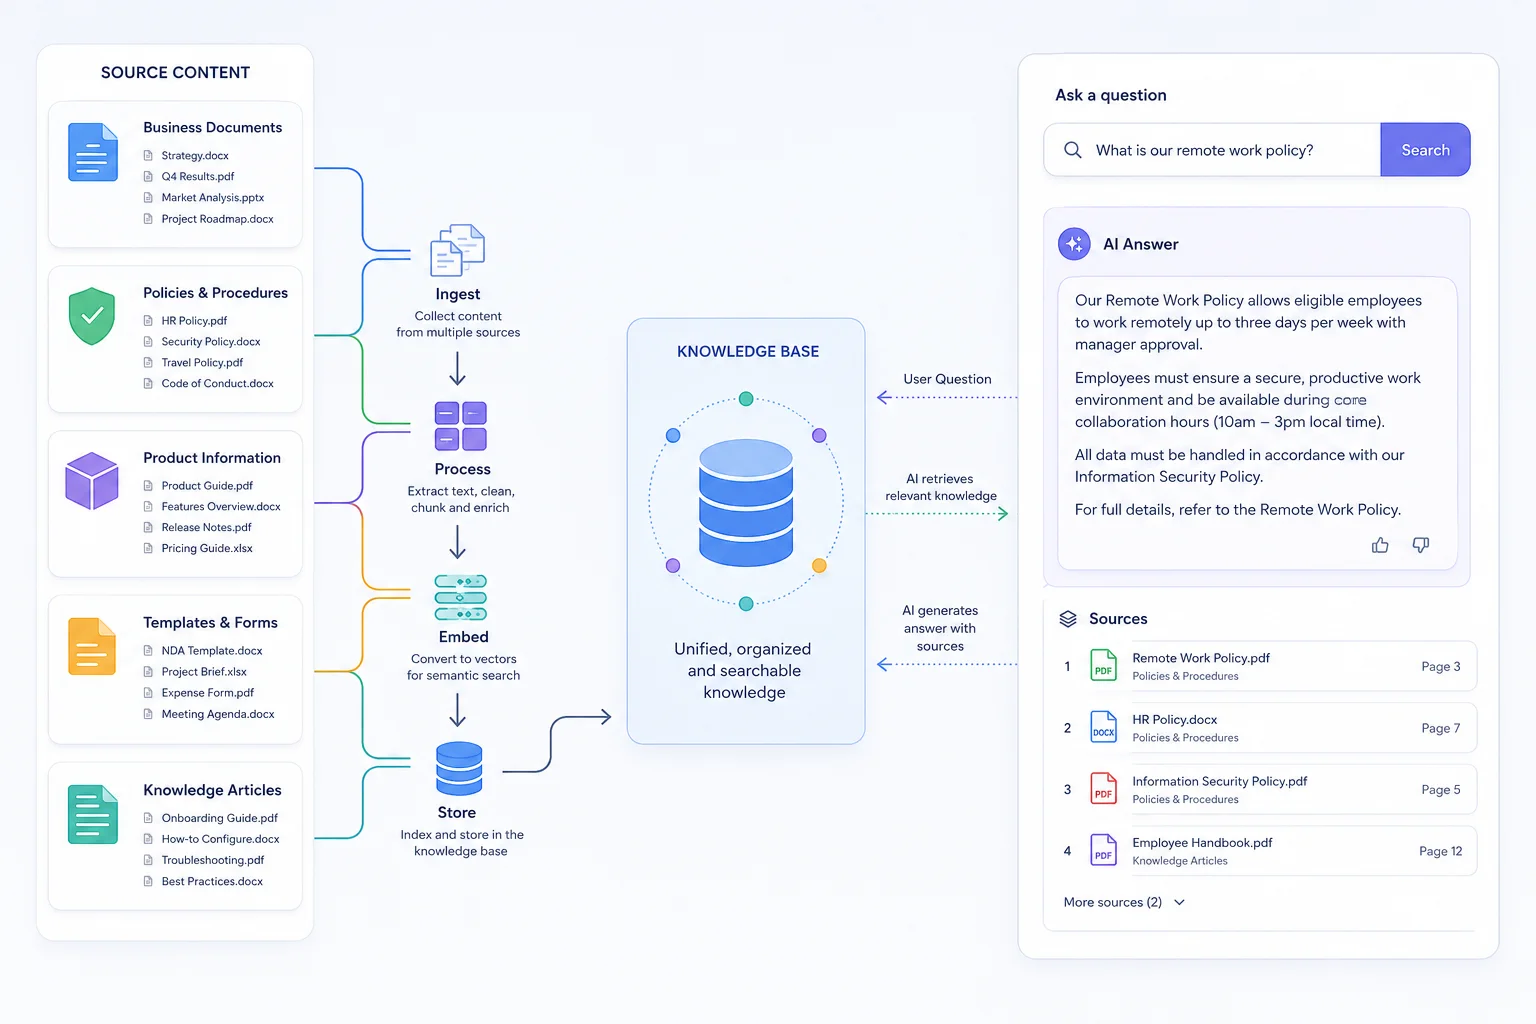Screen dimensions: 1536x1024
Task: Click PDF icon beside Employee Handbook.pdf
Action: point(1103,851)
